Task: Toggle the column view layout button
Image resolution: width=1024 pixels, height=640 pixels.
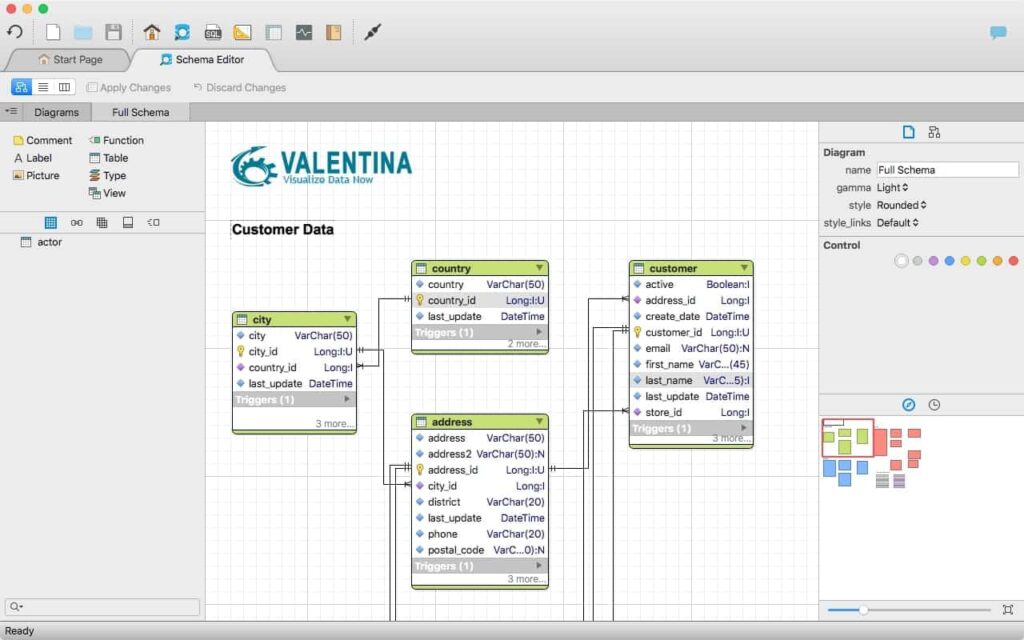Action: click(65, 87)
